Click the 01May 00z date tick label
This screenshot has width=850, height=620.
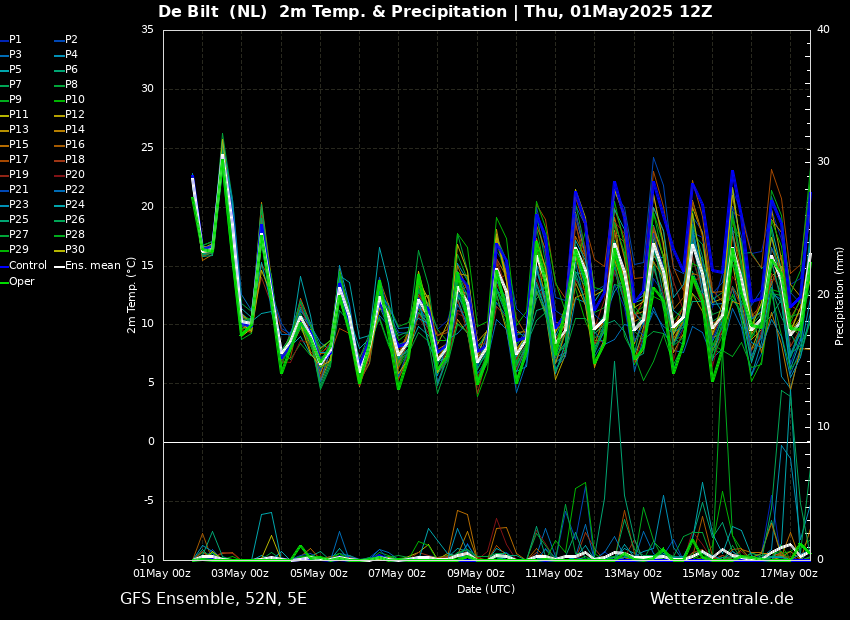(162, 574)
